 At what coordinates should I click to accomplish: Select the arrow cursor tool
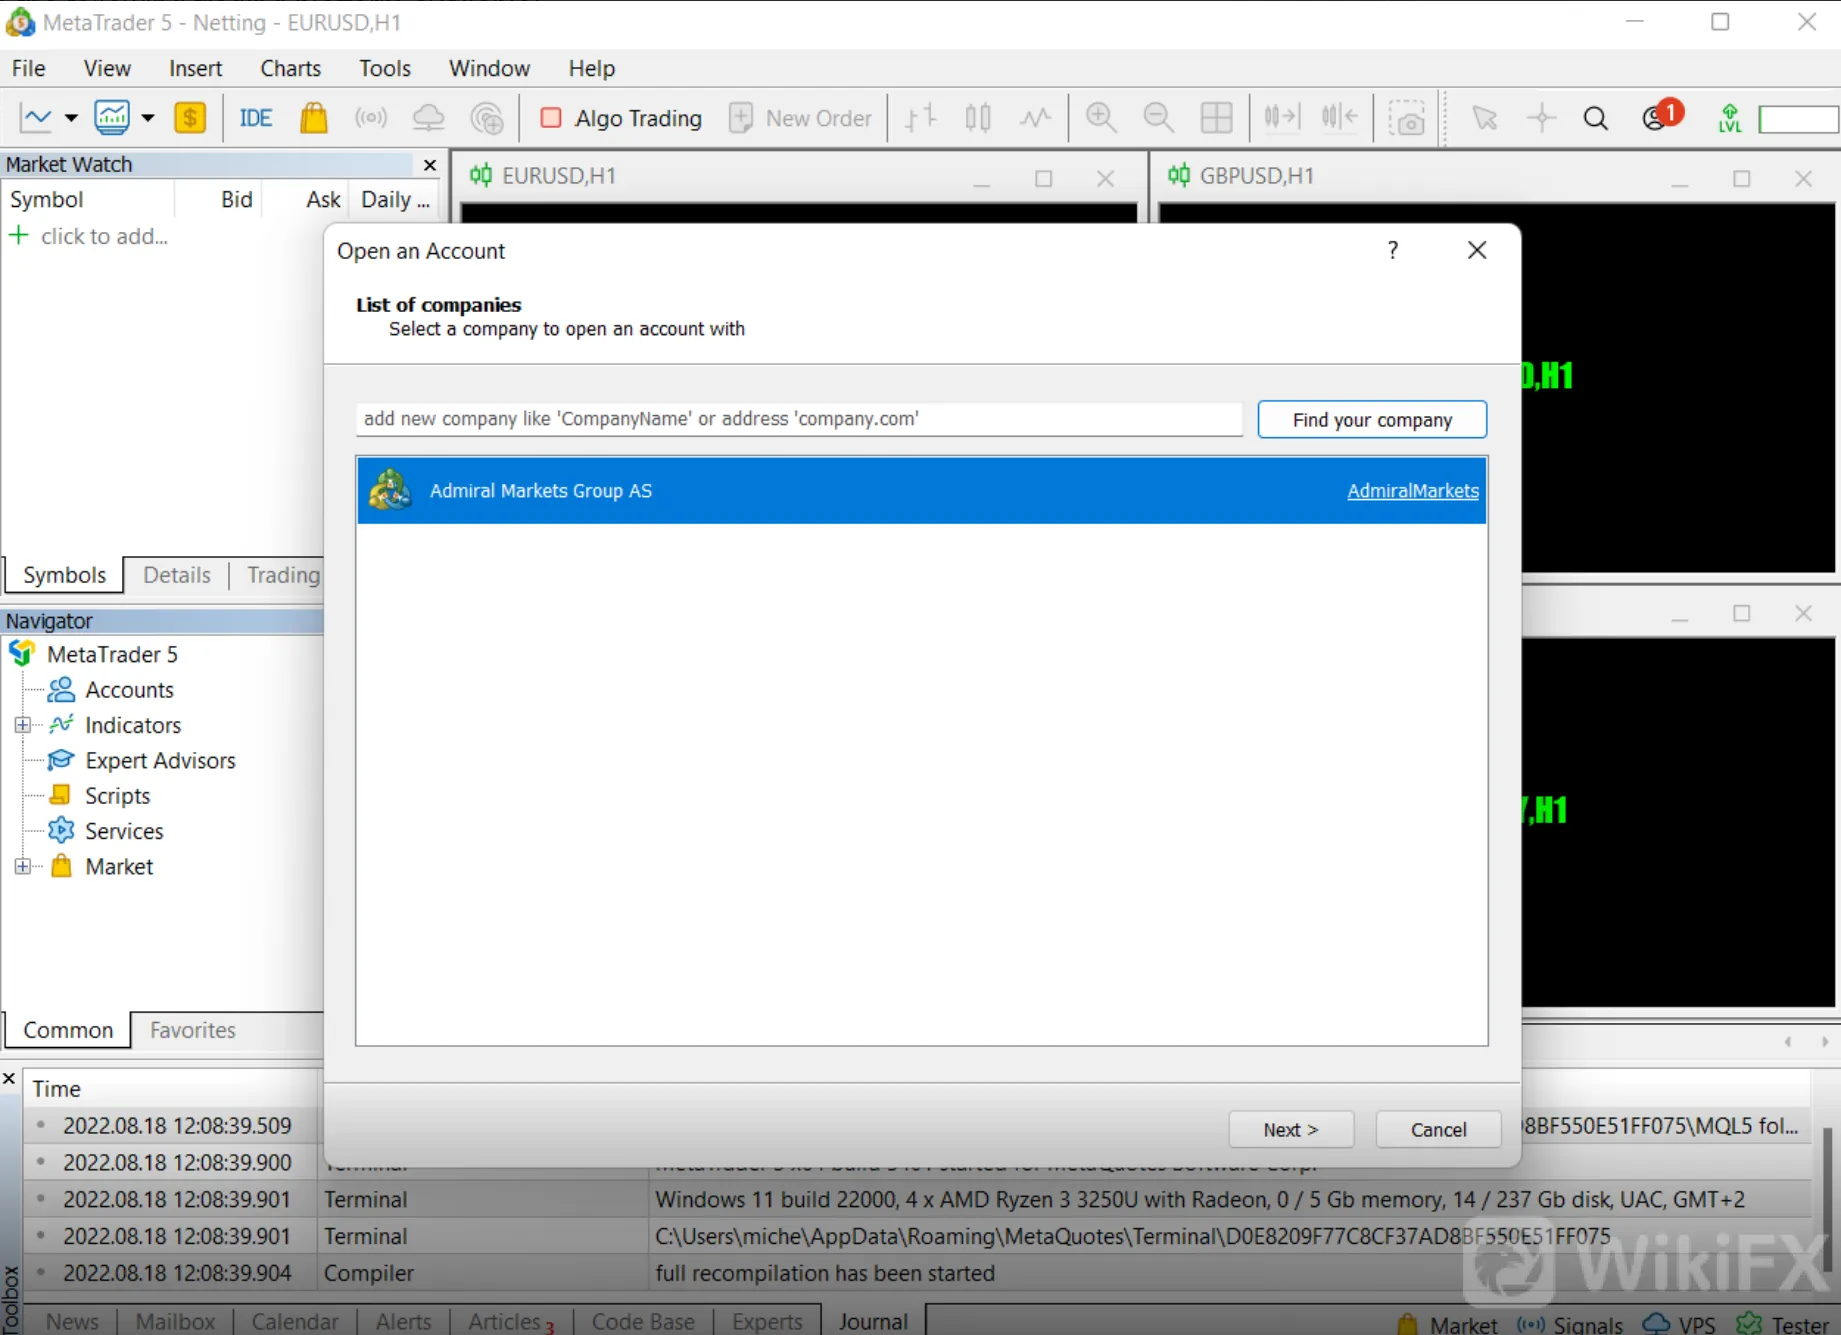[x=1485, y=118]
